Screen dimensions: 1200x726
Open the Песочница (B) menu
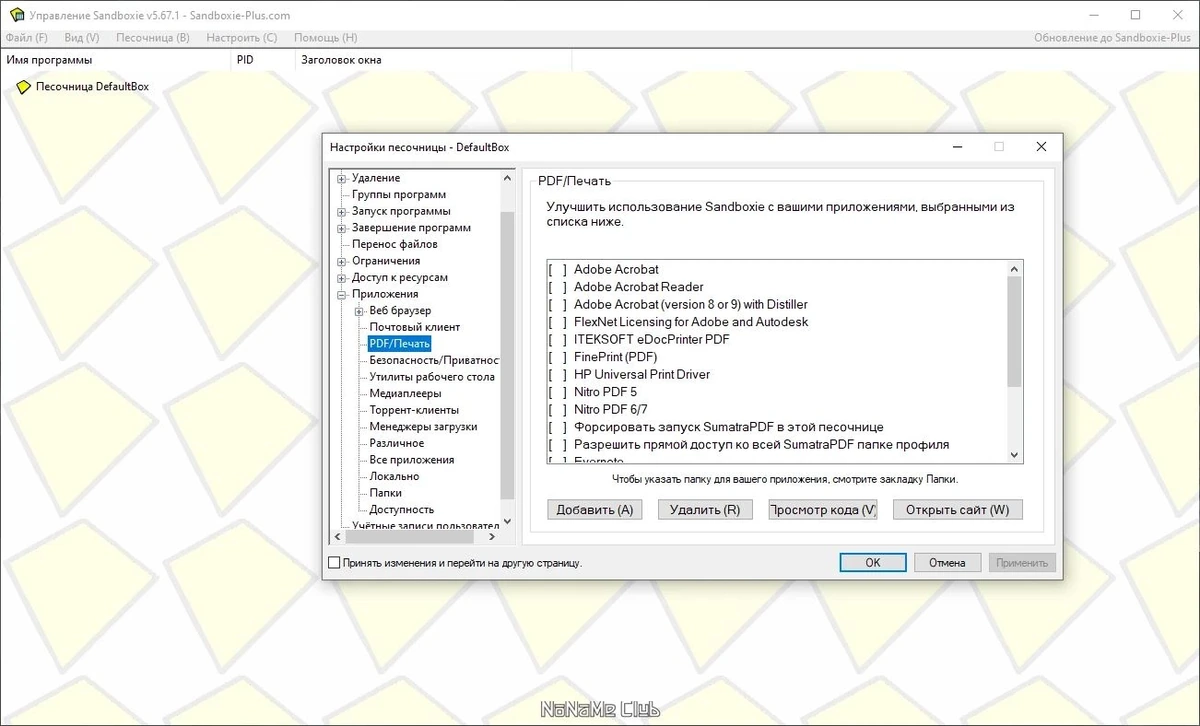pyautogui.click(x=153, y=38)
